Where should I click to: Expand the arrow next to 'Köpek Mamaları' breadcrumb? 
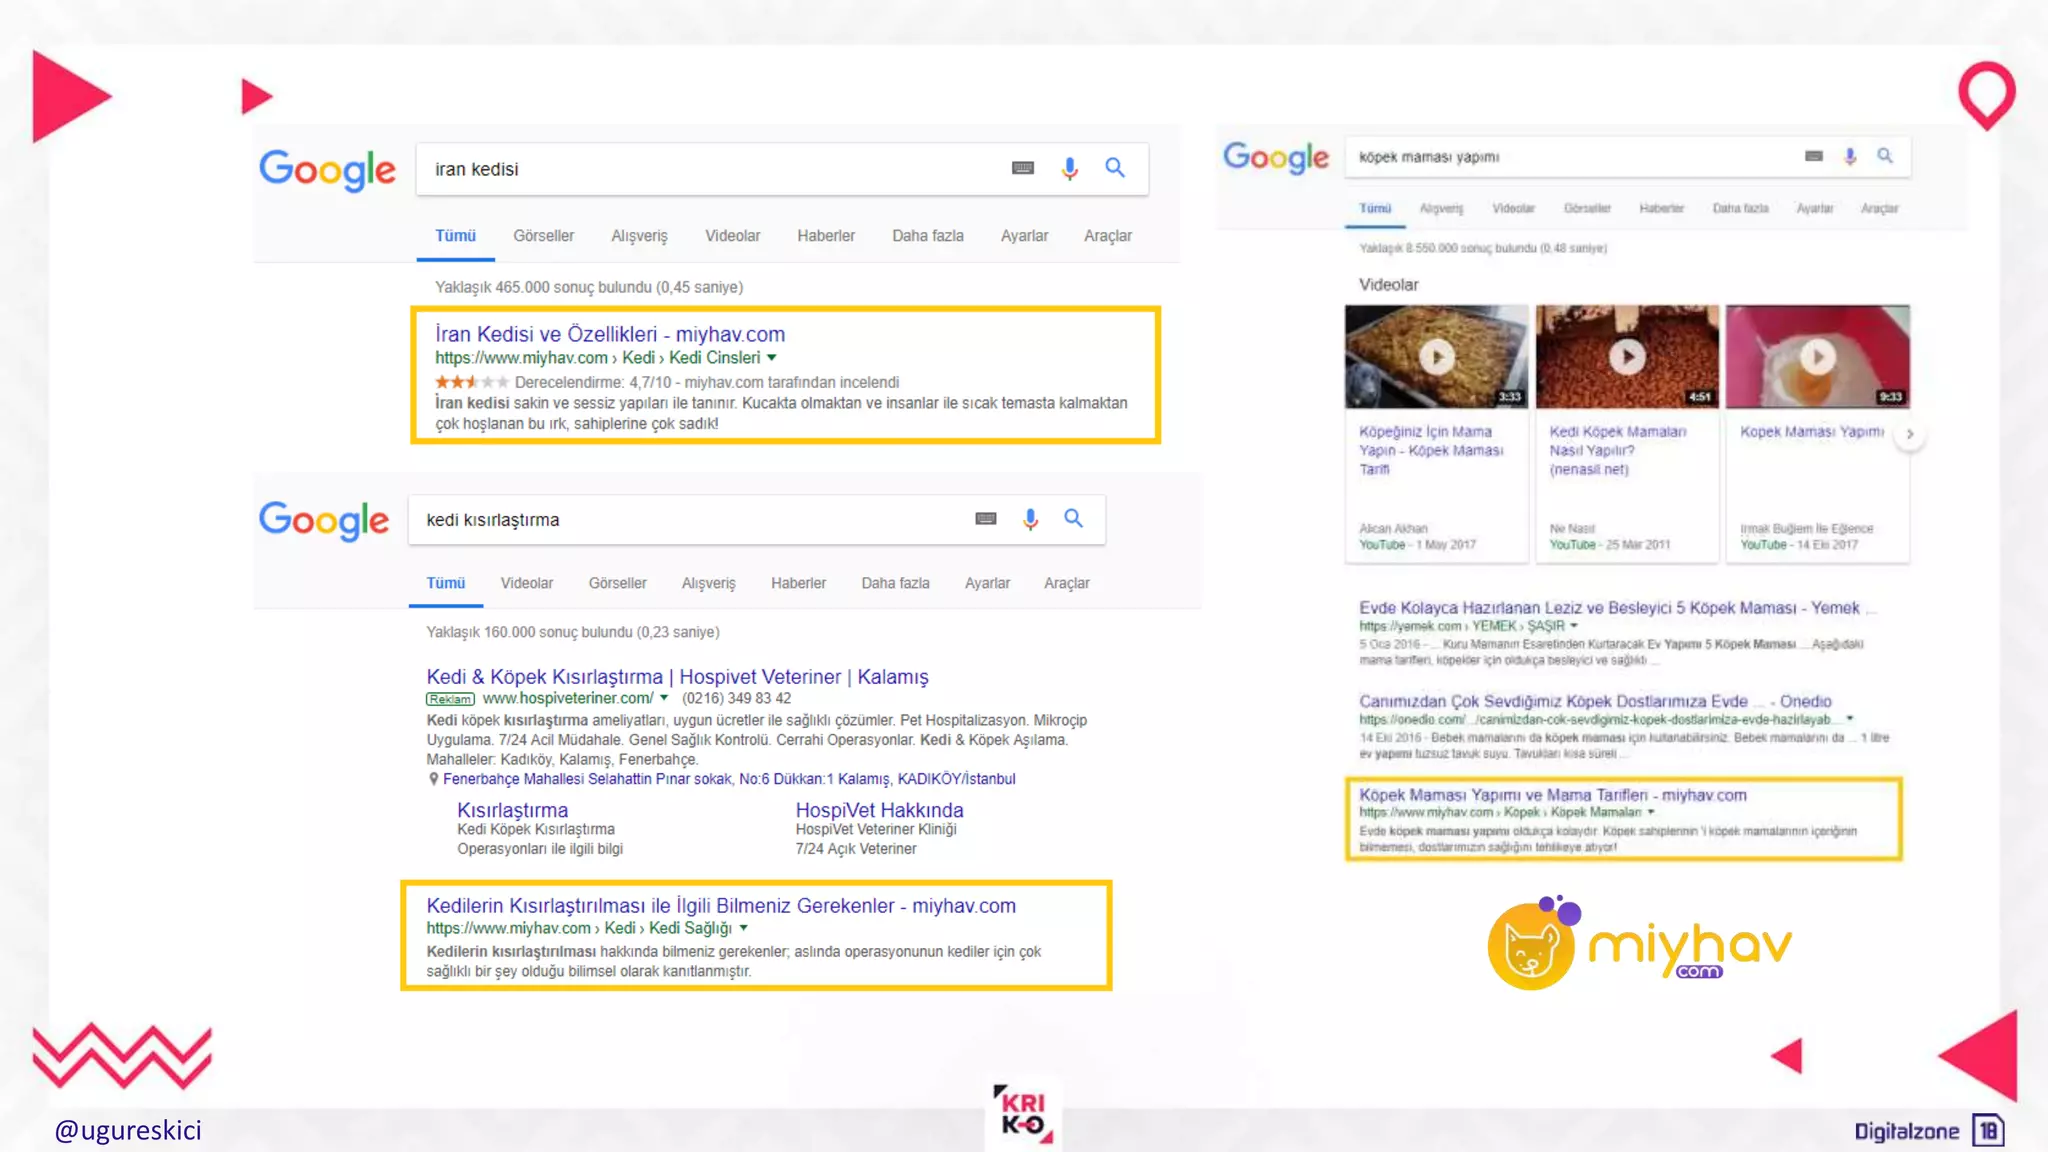point(1651,812)
